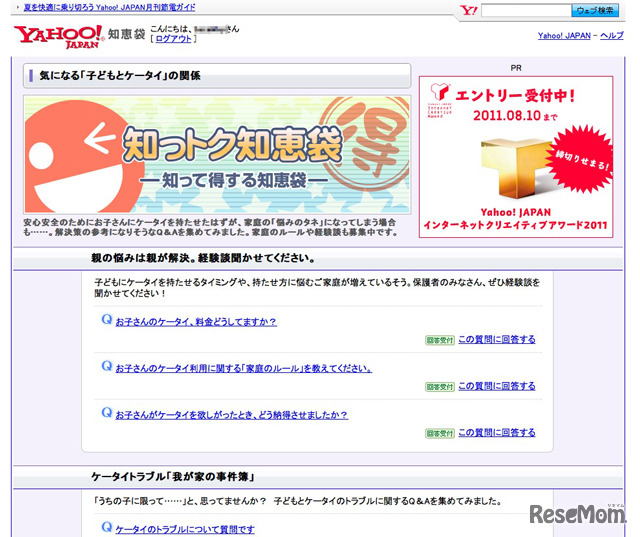Open ケータイのトラブルについて質問です link

185,529
